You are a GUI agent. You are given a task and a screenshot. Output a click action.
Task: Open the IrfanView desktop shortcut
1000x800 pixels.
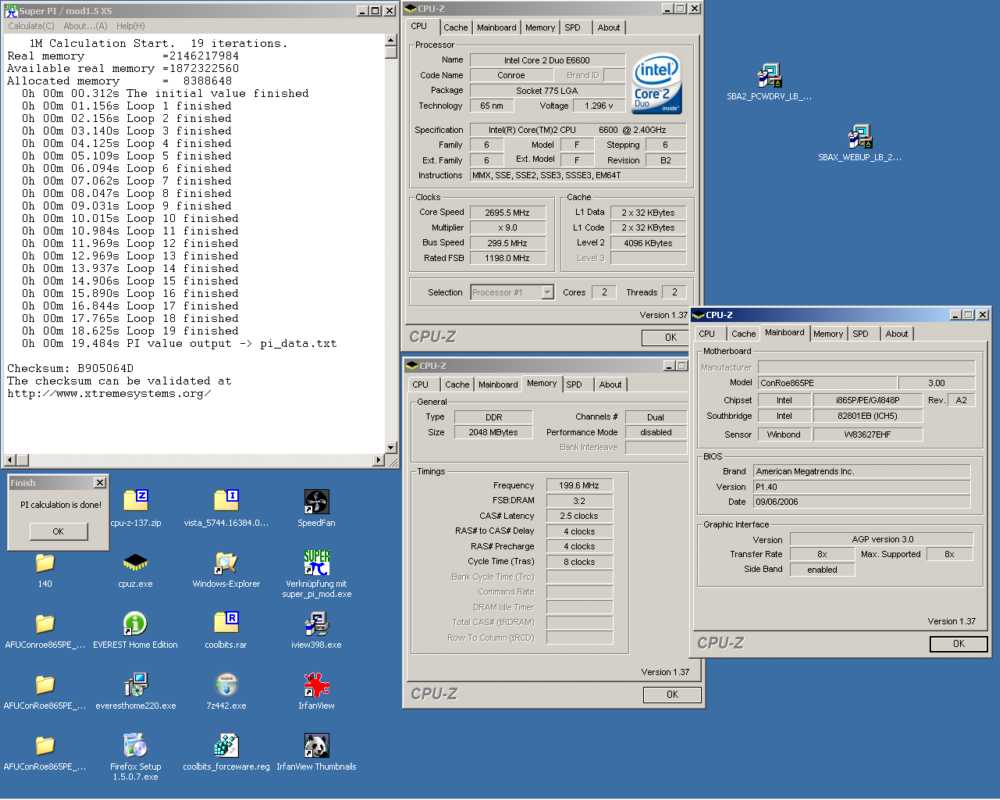tap(316, 685)
